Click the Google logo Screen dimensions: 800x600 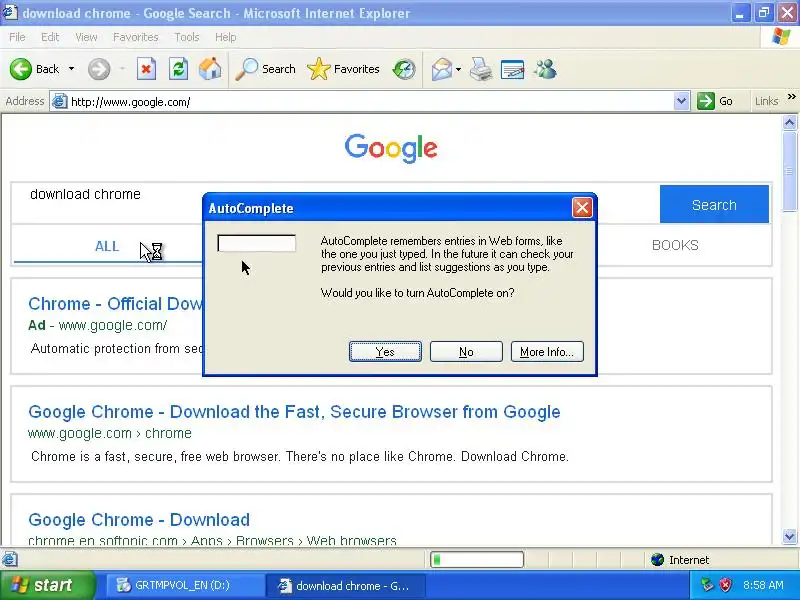[391, 148]
